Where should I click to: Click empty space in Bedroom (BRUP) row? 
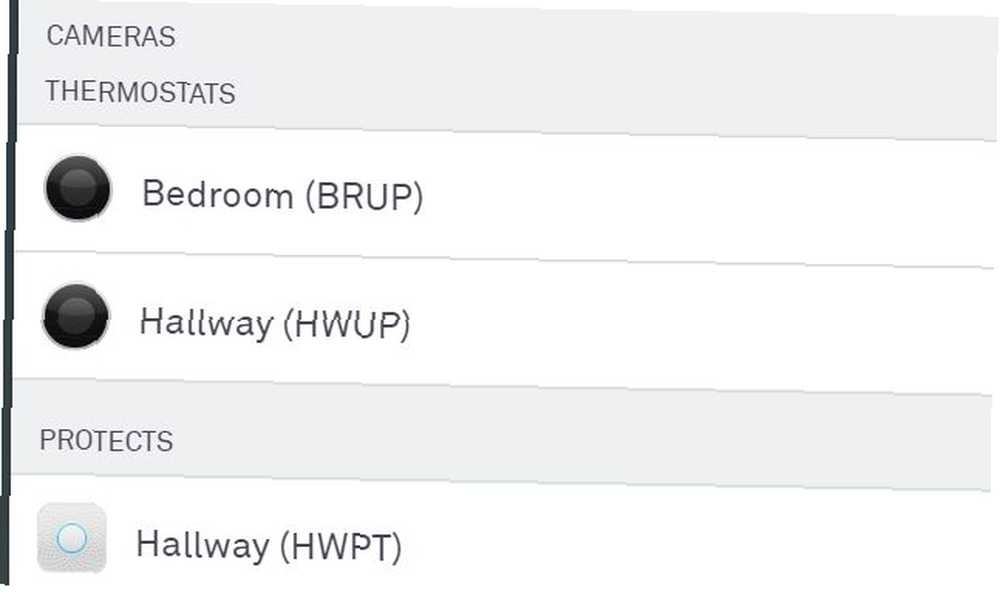(x=702, y=199)
